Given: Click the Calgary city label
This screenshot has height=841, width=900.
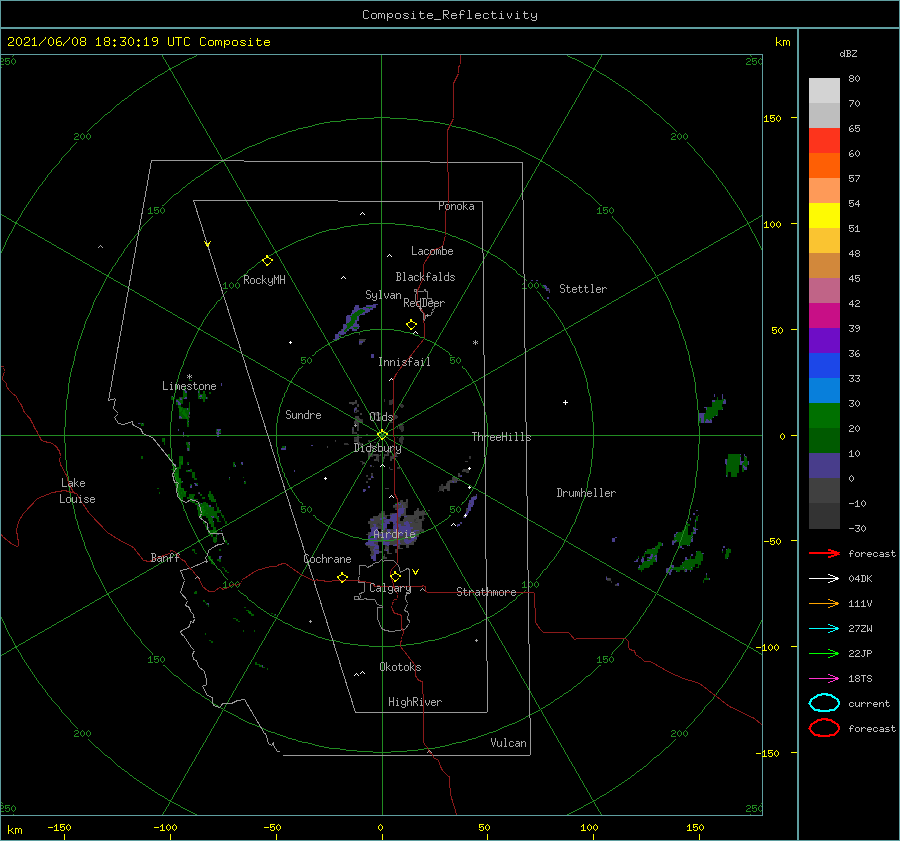Looking at the screenshot, I should pyautogui.click(x=390, y=588).
